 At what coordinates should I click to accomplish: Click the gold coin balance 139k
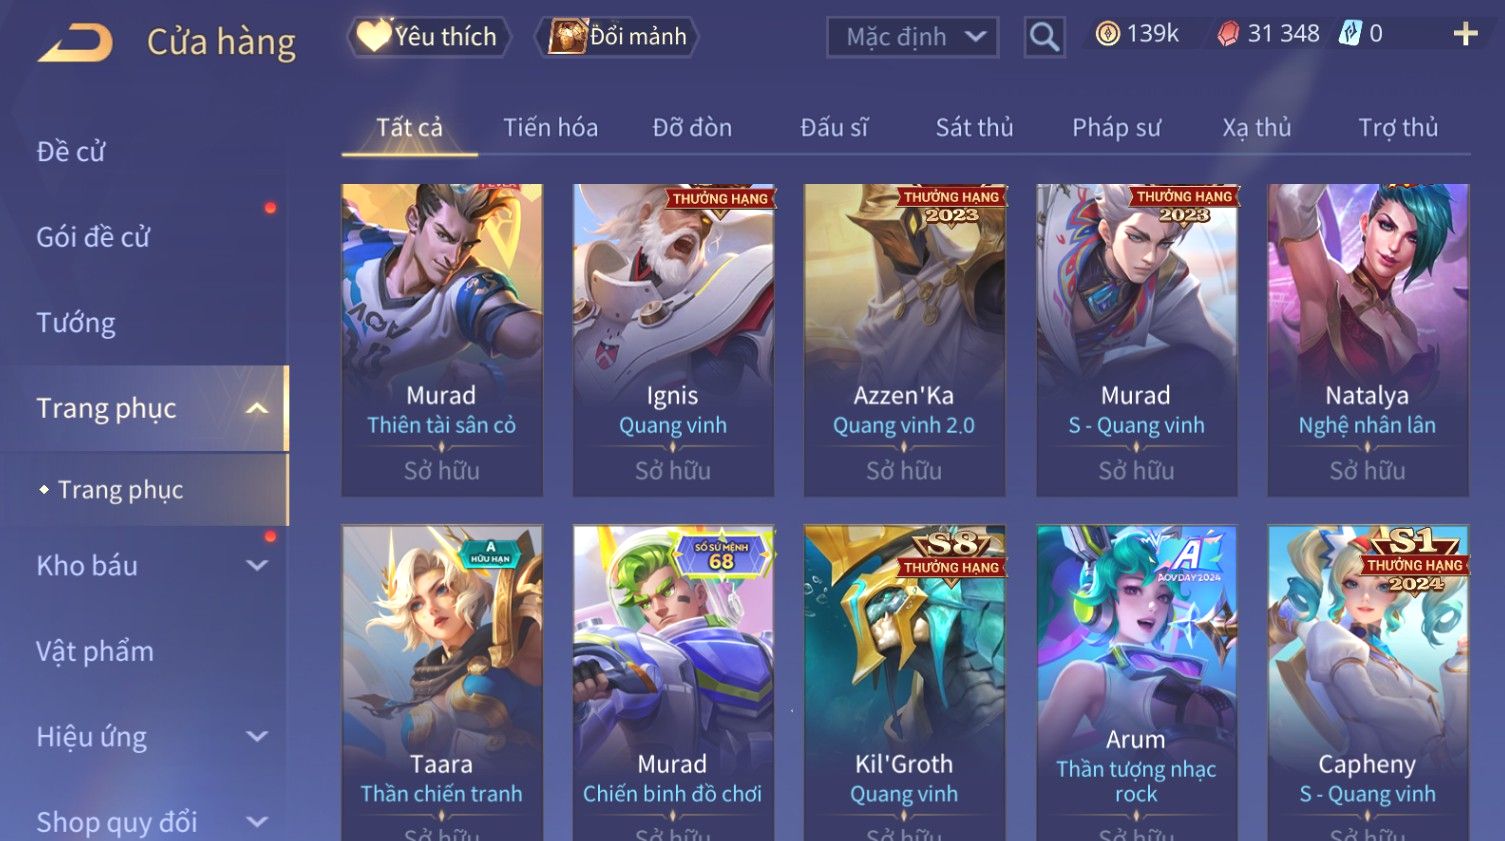[1138, 34]
